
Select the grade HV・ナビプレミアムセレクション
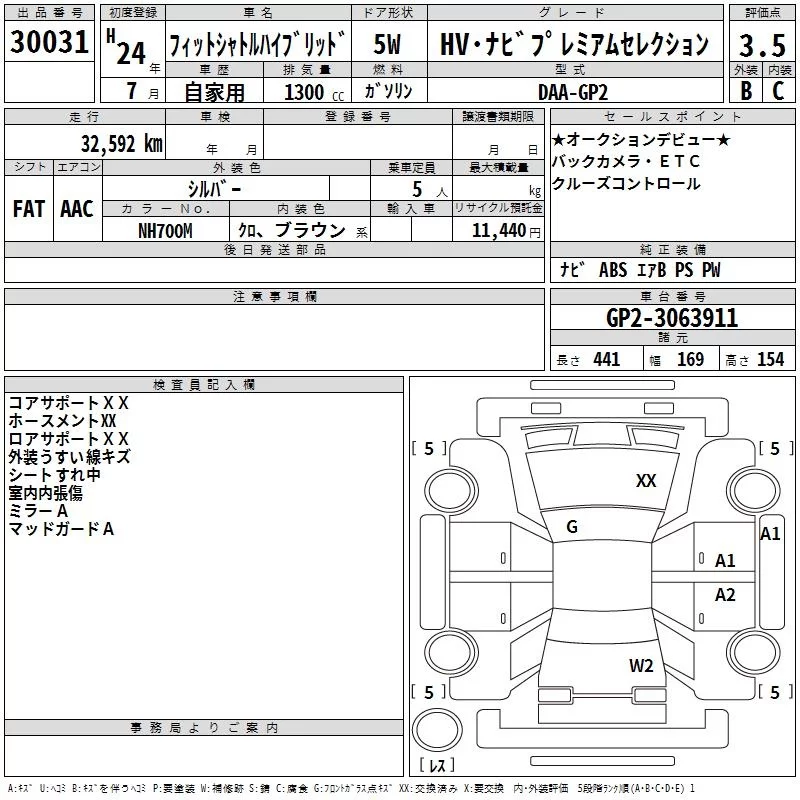click(574, 44)
